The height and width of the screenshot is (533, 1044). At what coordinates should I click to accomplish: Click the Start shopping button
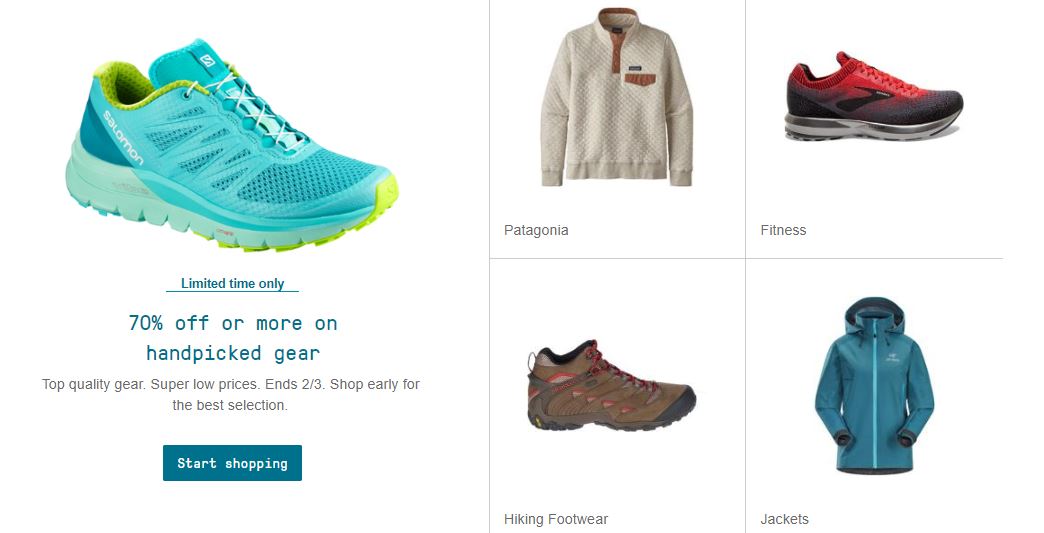232,463
